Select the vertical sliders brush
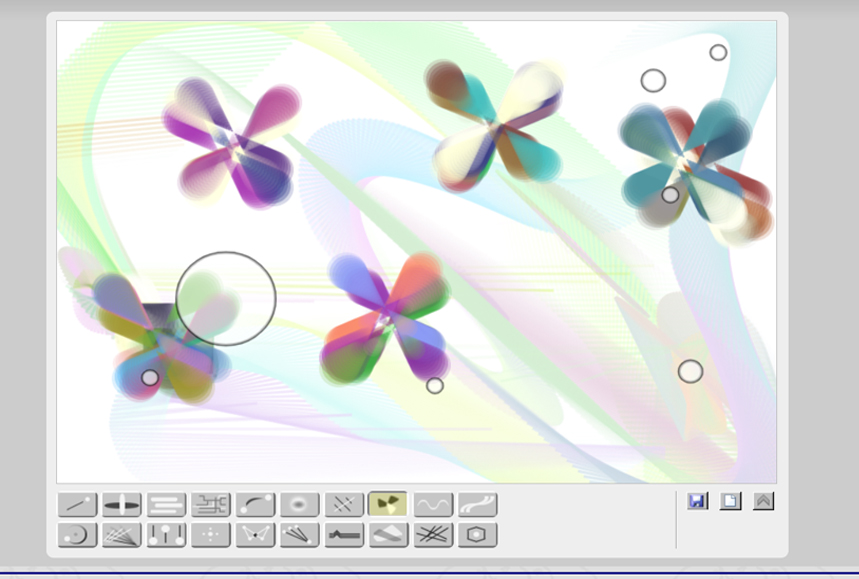The image size is (859, 579). pos(166,535)
